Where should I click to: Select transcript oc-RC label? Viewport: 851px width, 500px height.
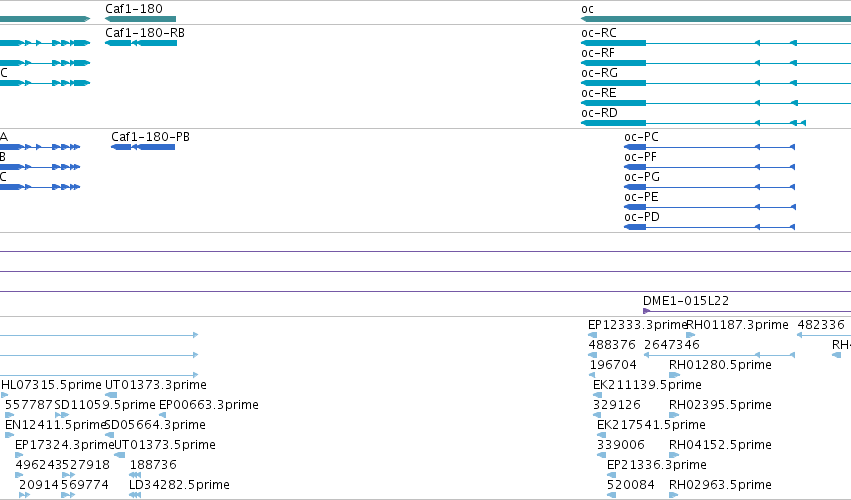pyautogui.click(x=599, y=33)
